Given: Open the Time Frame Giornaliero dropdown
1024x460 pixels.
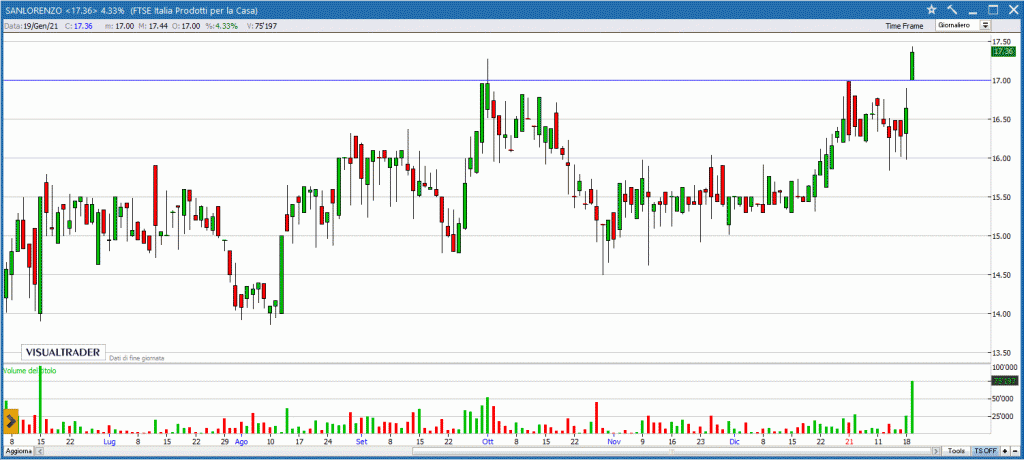Looking at the screenshot, I should (x=963, y=25).
